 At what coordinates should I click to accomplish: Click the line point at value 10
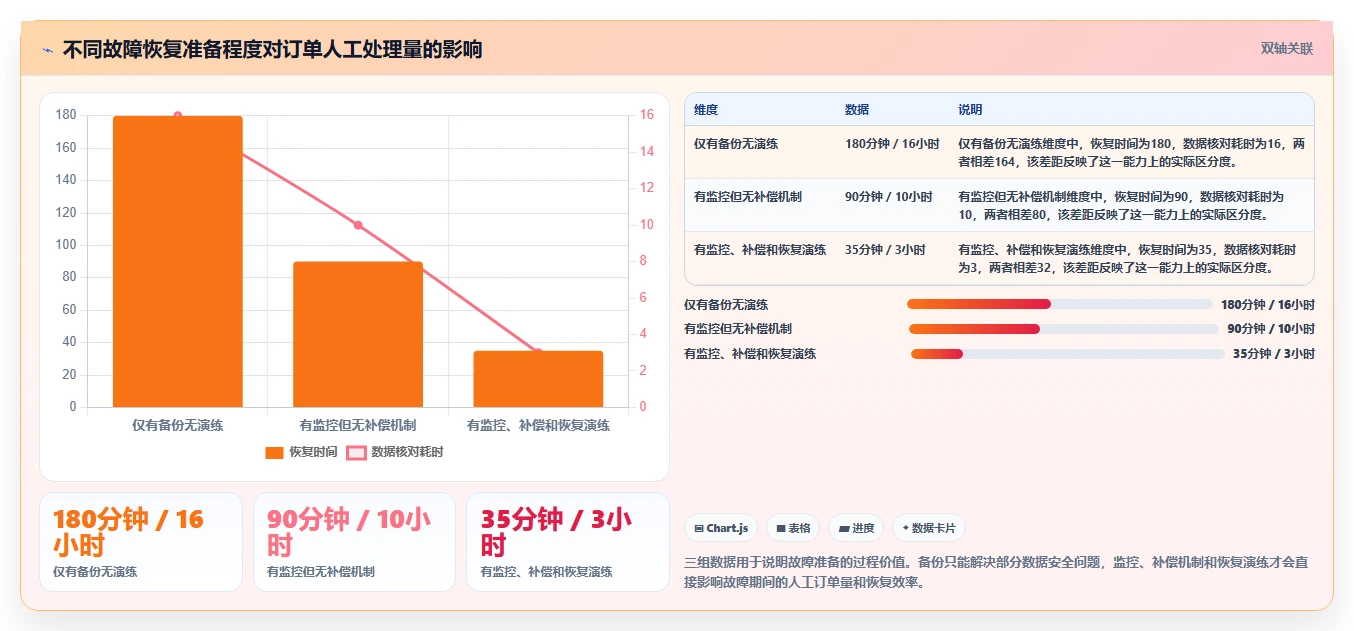(x=358, y=225)
